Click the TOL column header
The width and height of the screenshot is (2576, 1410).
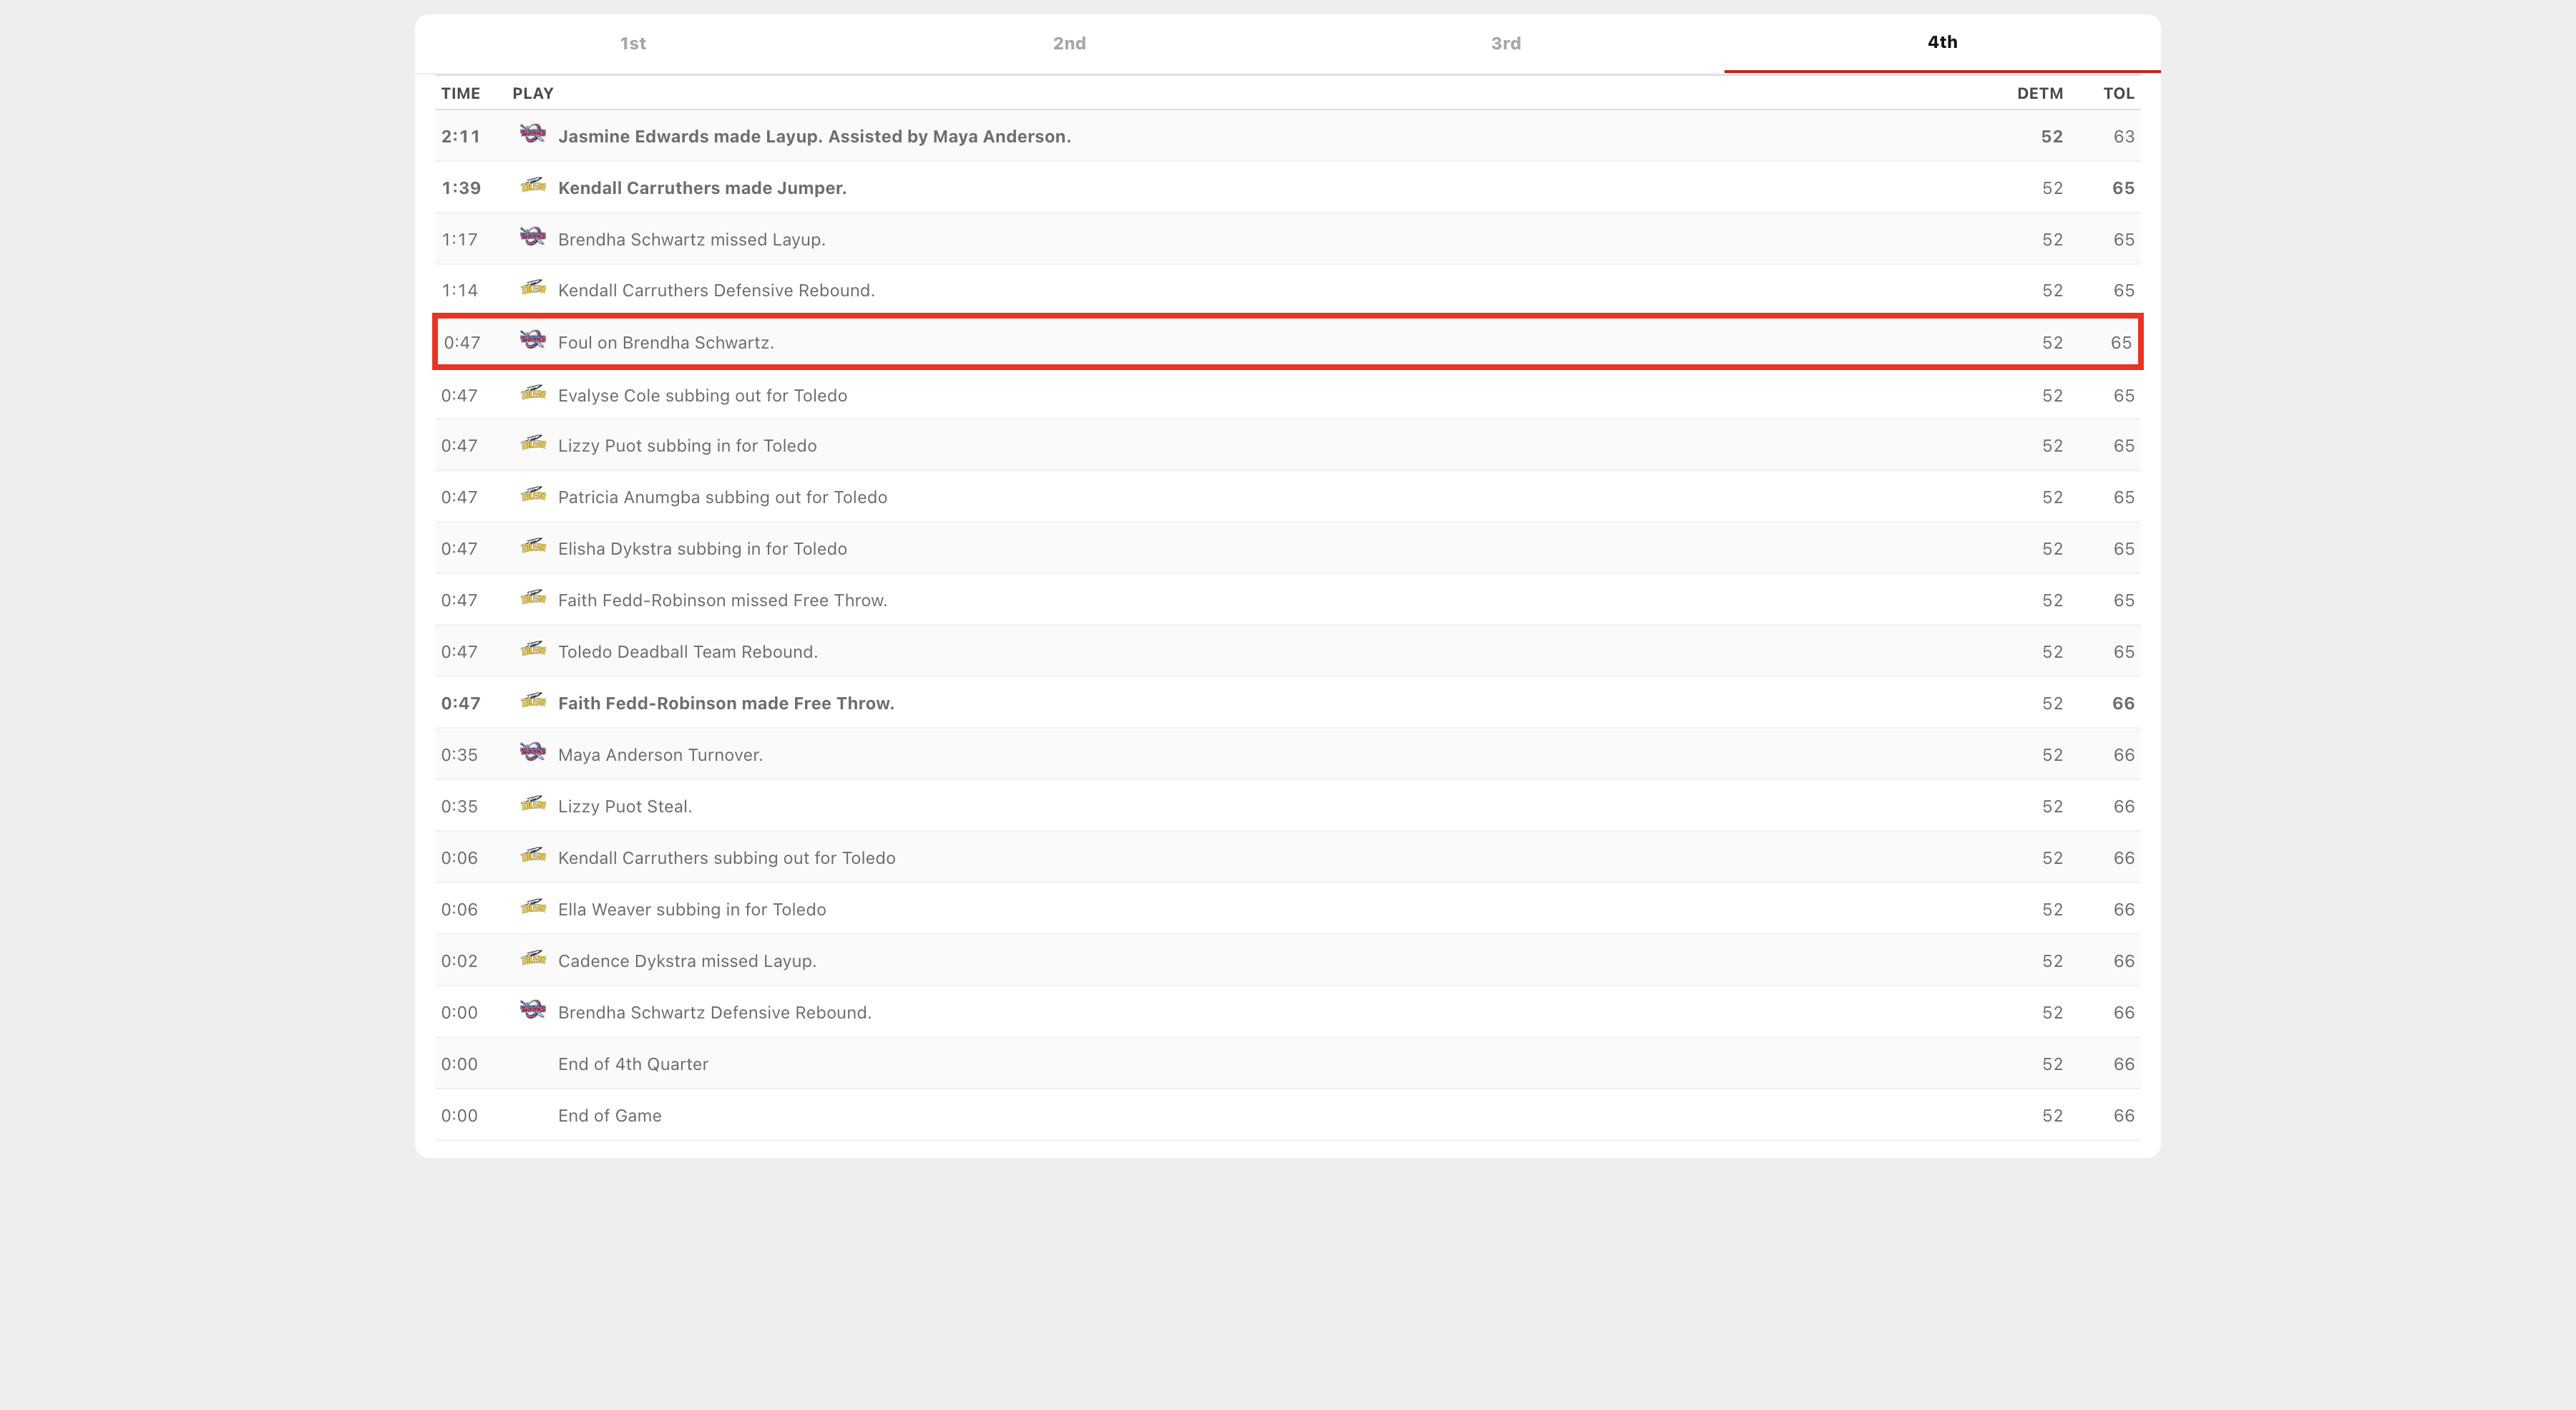(2118, 93)
